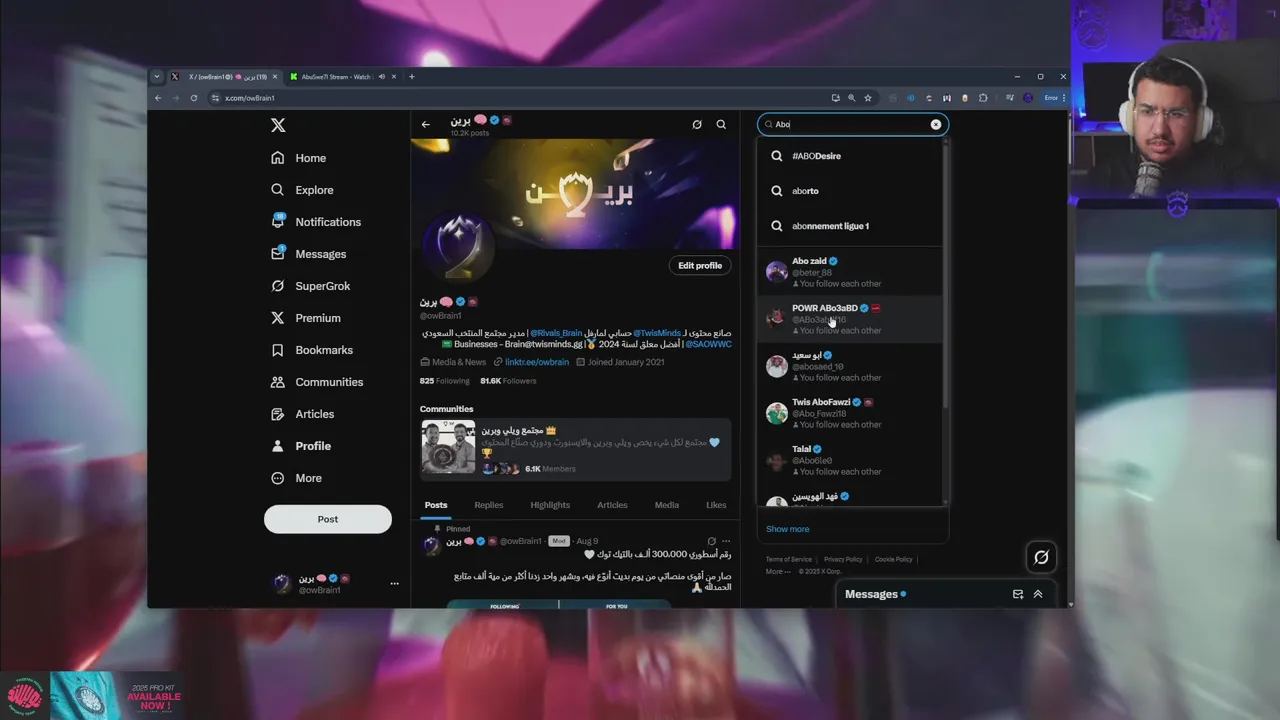Click Grok icon on the pinned post
This screenshot has width=1280, height=720.
[x=712, y=541]
